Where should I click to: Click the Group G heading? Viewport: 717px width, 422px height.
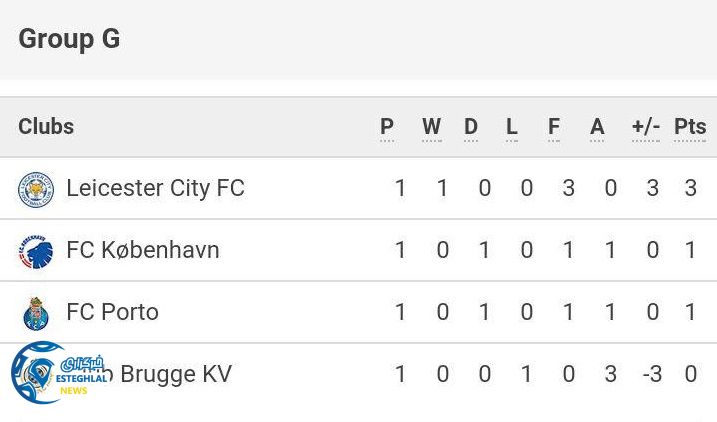69,39
